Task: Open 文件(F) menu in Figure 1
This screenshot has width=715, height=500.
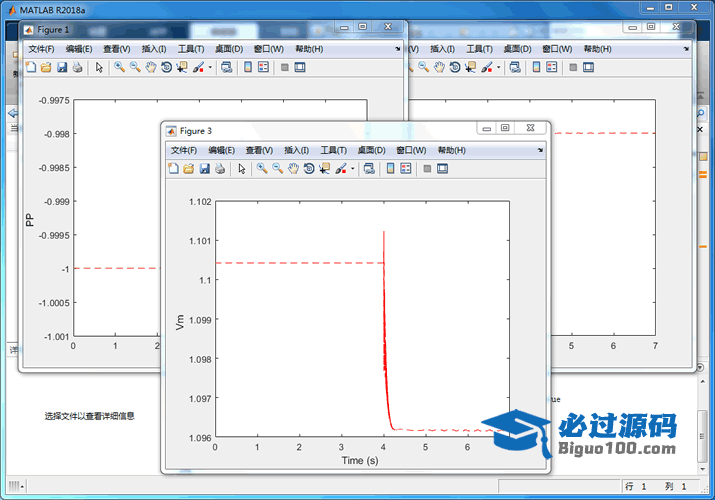Action: click(41, 49)
